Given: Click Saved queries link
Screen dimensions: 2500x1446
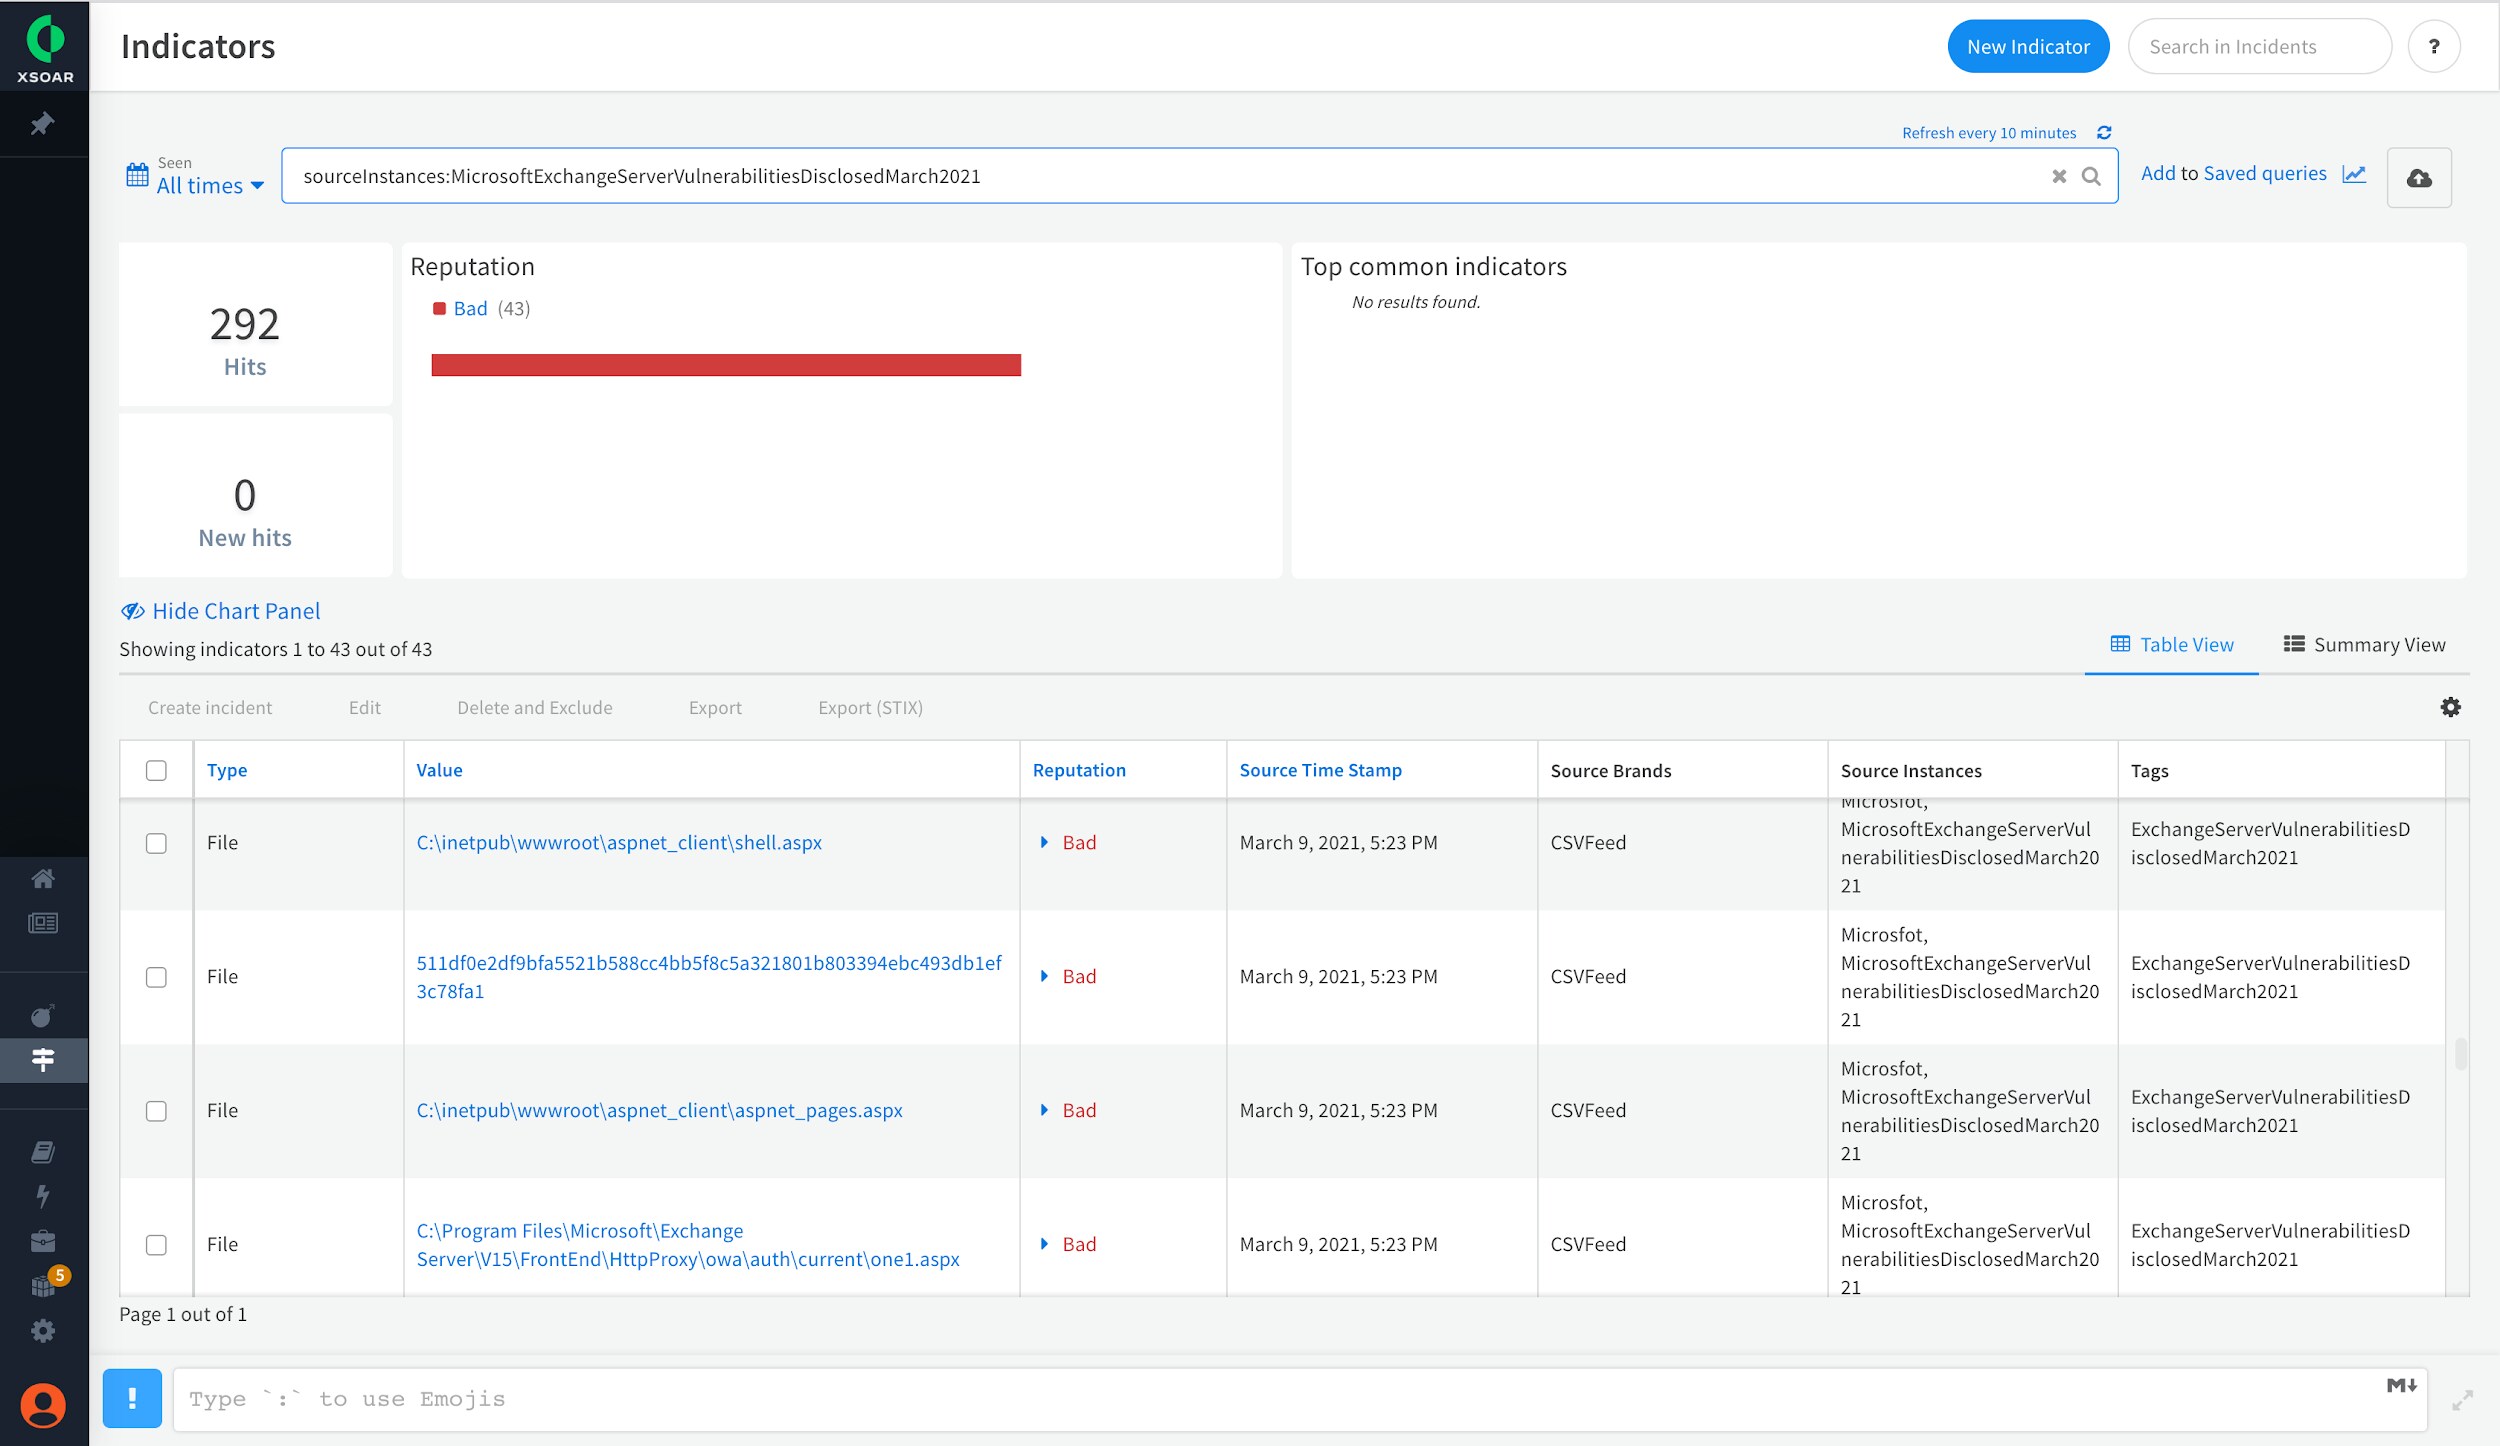Looking at the screenshot, I should (2264, 174).
